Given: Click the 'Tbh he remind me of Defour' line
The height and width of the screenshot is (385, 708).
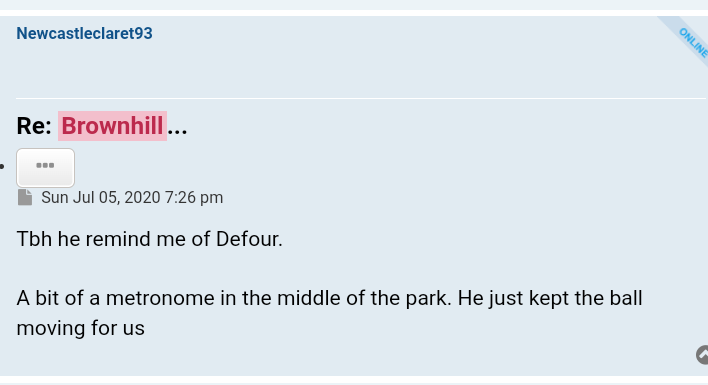Looking at the screenshot, I should click(x=149, y=239).
